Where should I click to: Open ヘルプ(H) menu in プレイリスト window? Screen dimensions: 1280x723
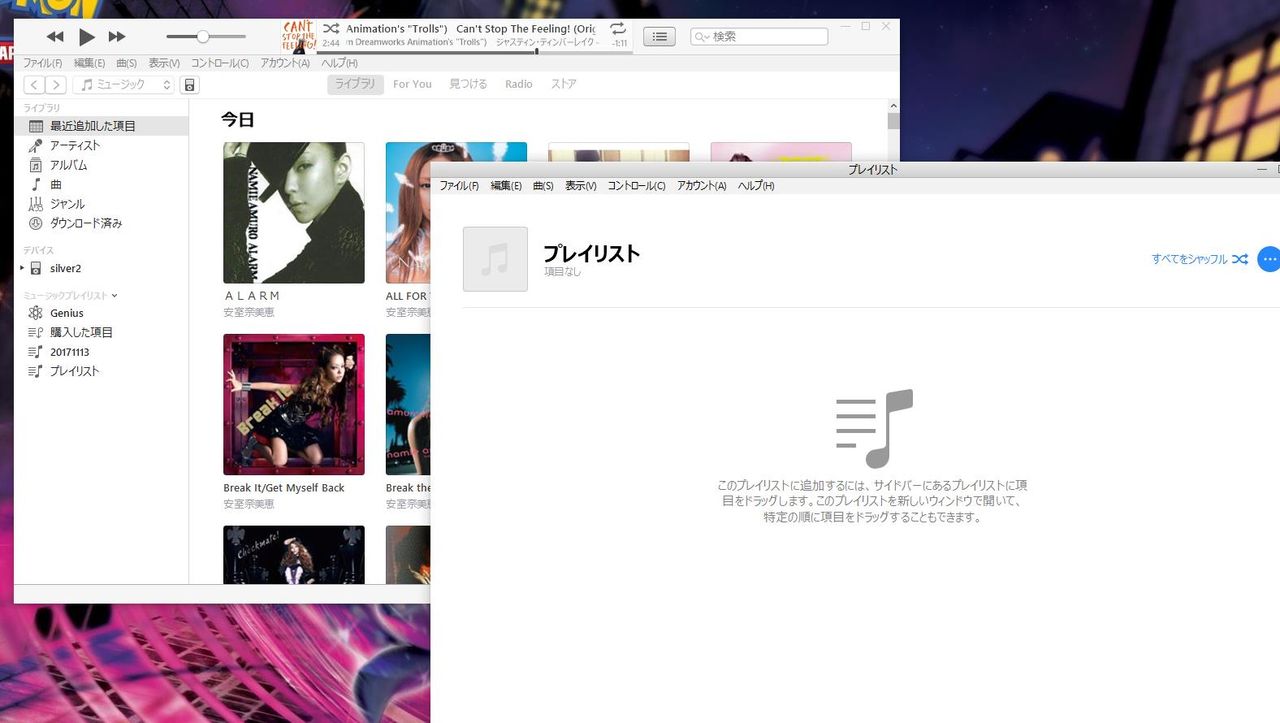[x=756, y=186]
